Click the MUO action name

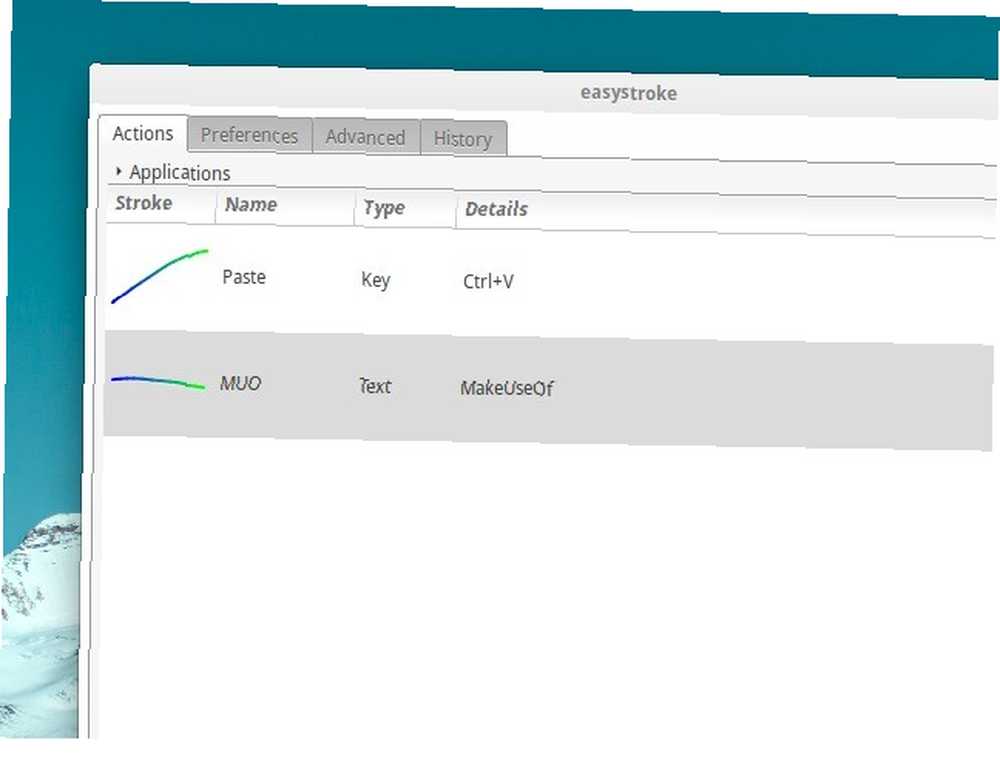pos(240,383)
